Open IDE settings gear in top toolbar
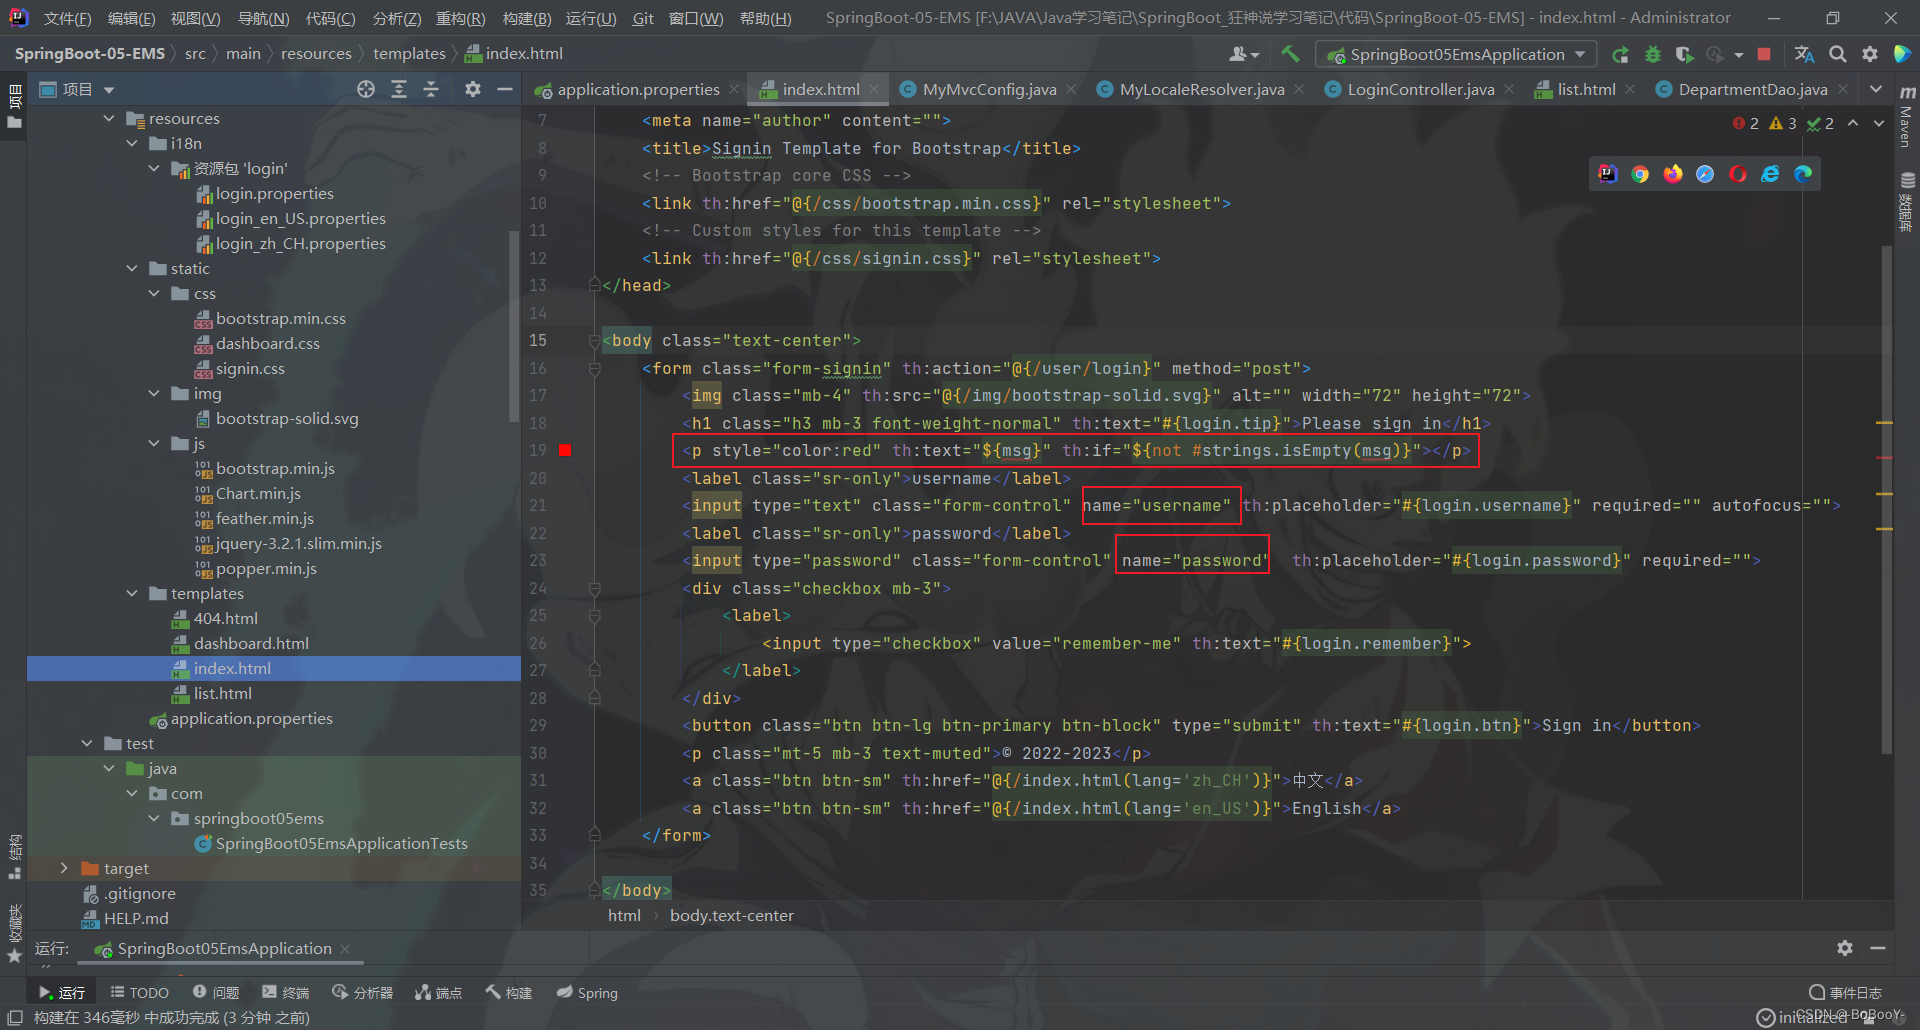The width and height of the screenshot is (1920, 1030). [x=1870, y=54]
